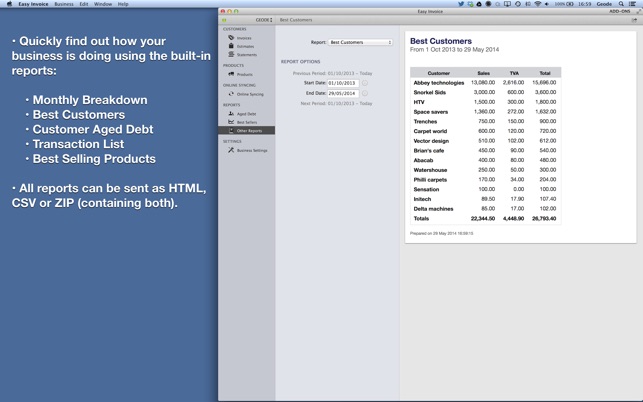
Task: Open Products via its truck icon
Action: tap(231, 74)
